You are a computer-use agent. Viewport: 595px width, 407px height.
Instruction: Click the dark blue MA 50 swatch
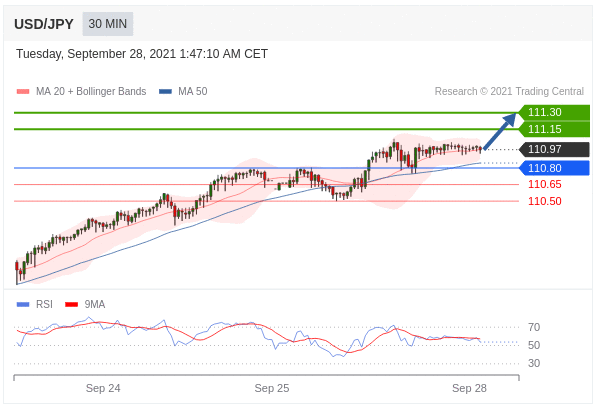pyautogui.click(x=165, y=91)
